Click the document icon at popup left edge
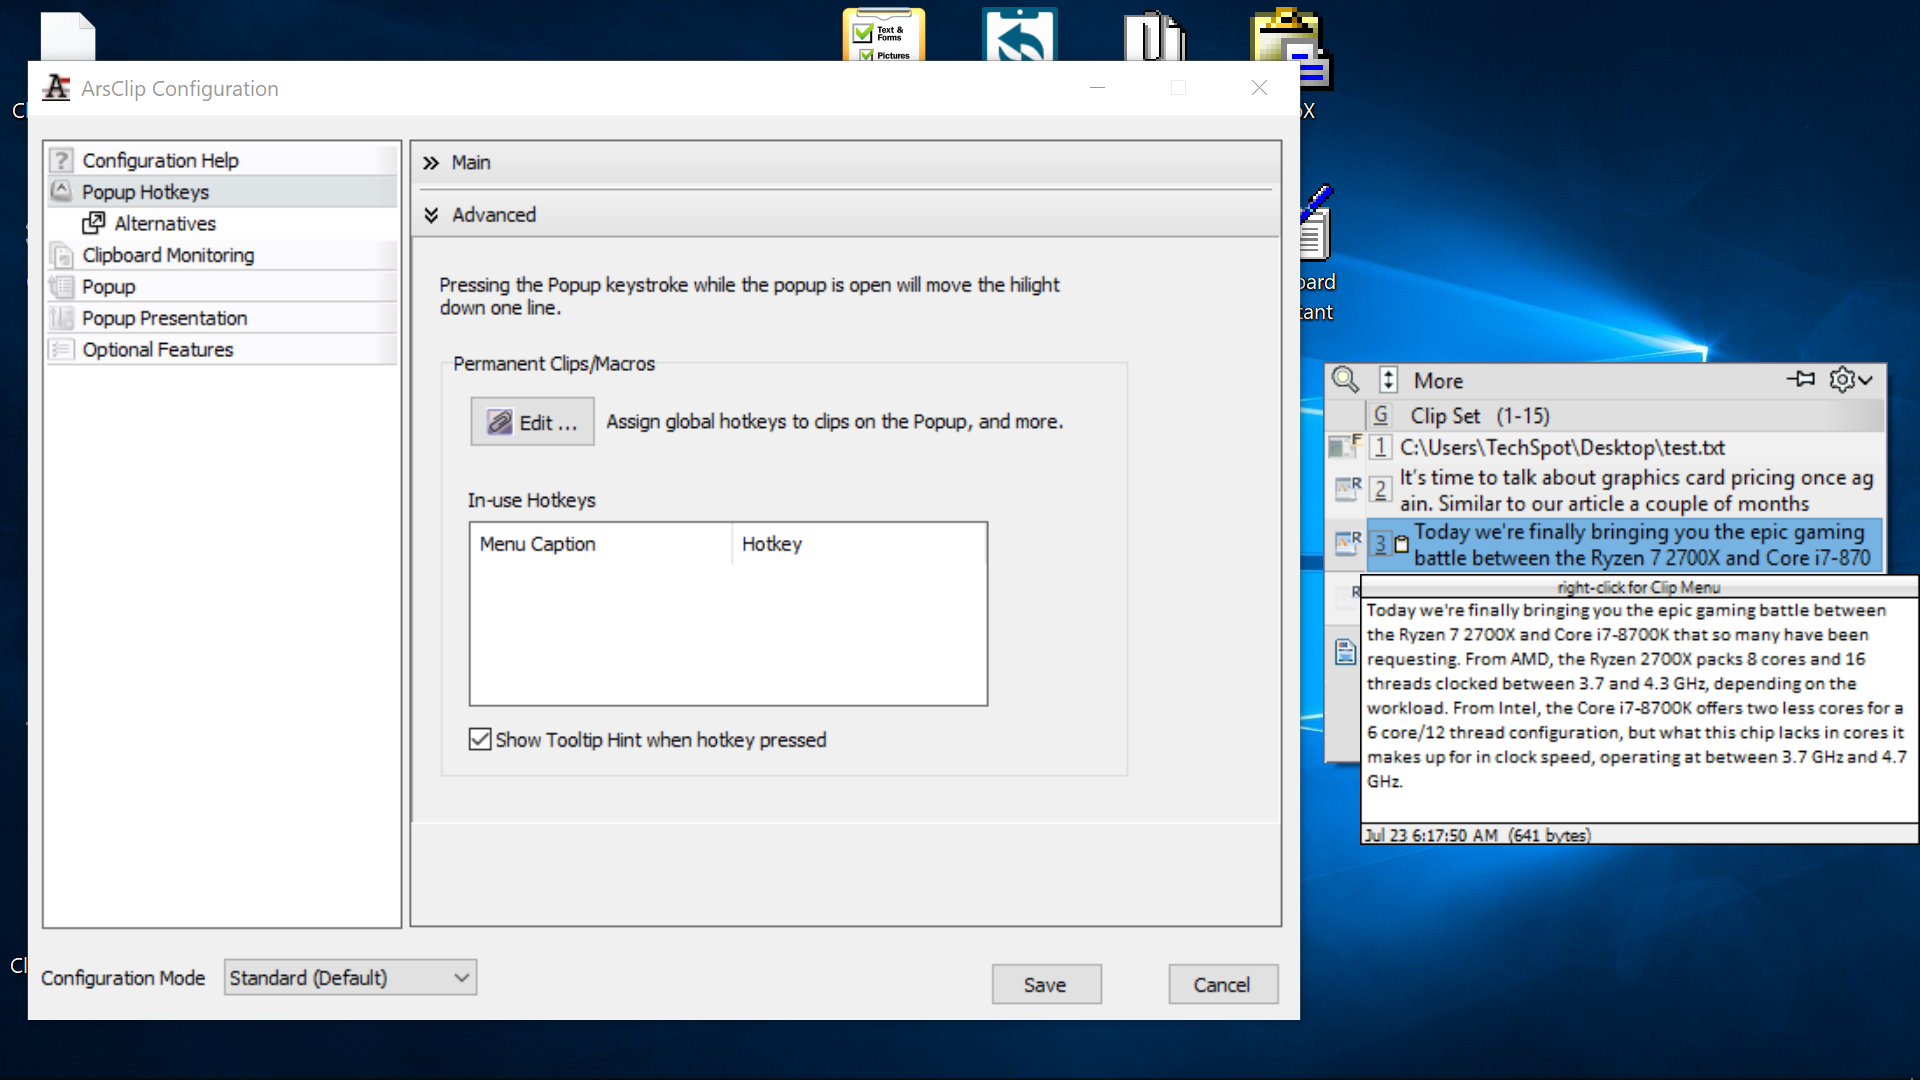This screenshot has height=1080, width=1920. pos(1345,653)
